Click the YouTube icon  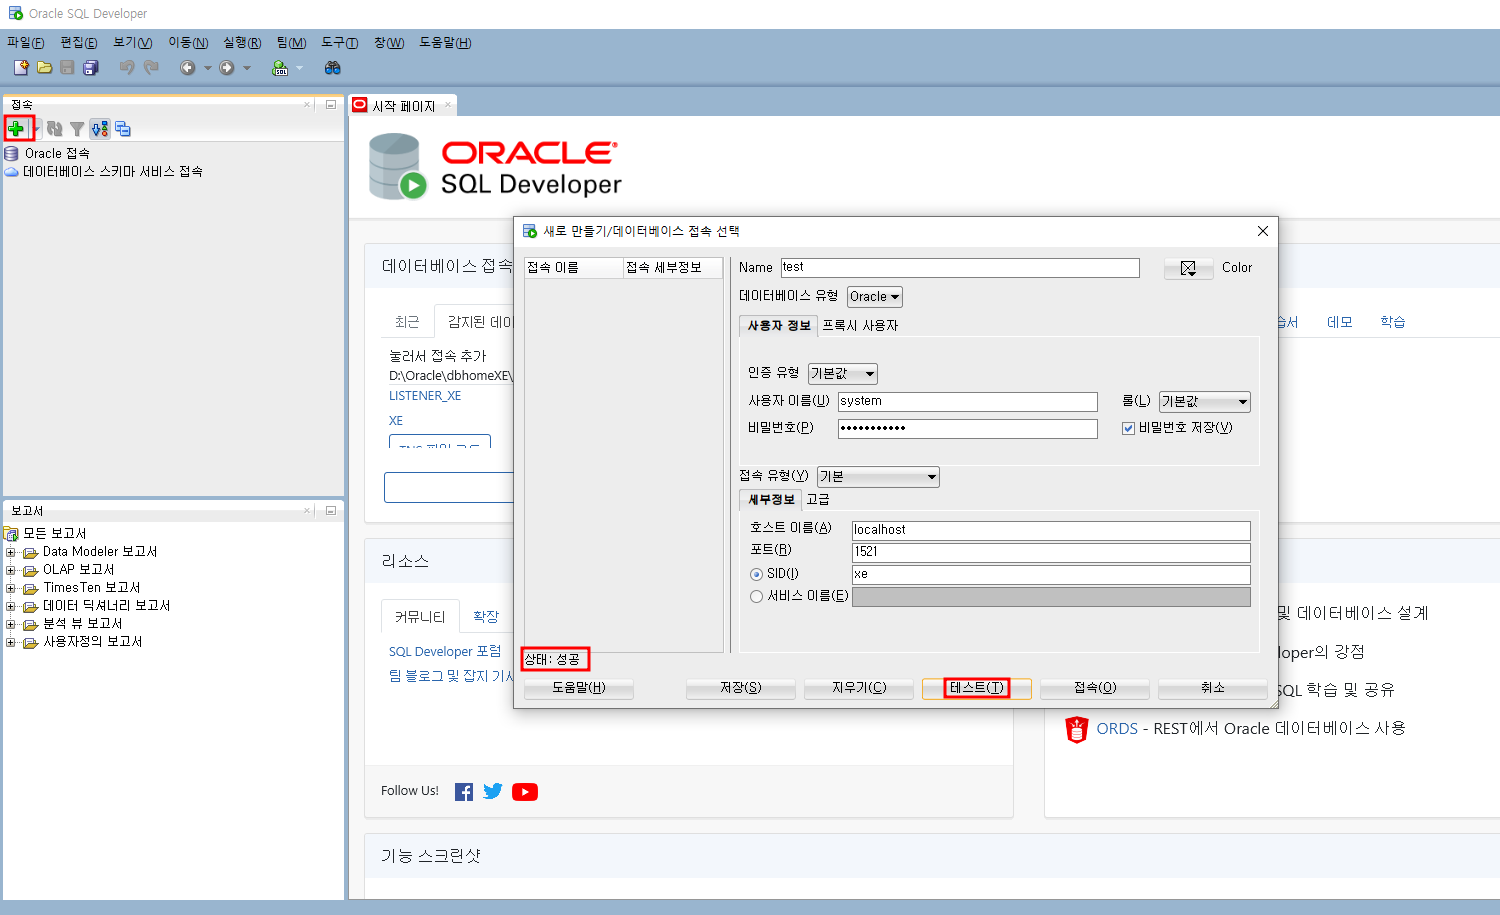[x=525, y=792]
